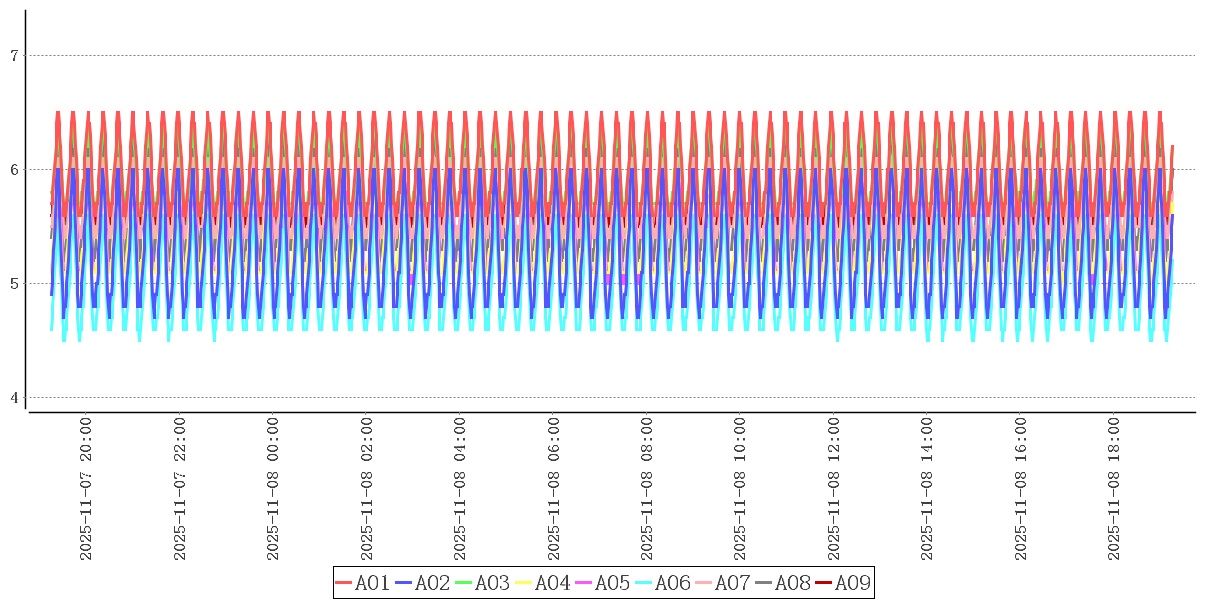This screenshot has height=600, width=1207.
Task: Click the yellow A04 legend line swatch
Action: 524,583
